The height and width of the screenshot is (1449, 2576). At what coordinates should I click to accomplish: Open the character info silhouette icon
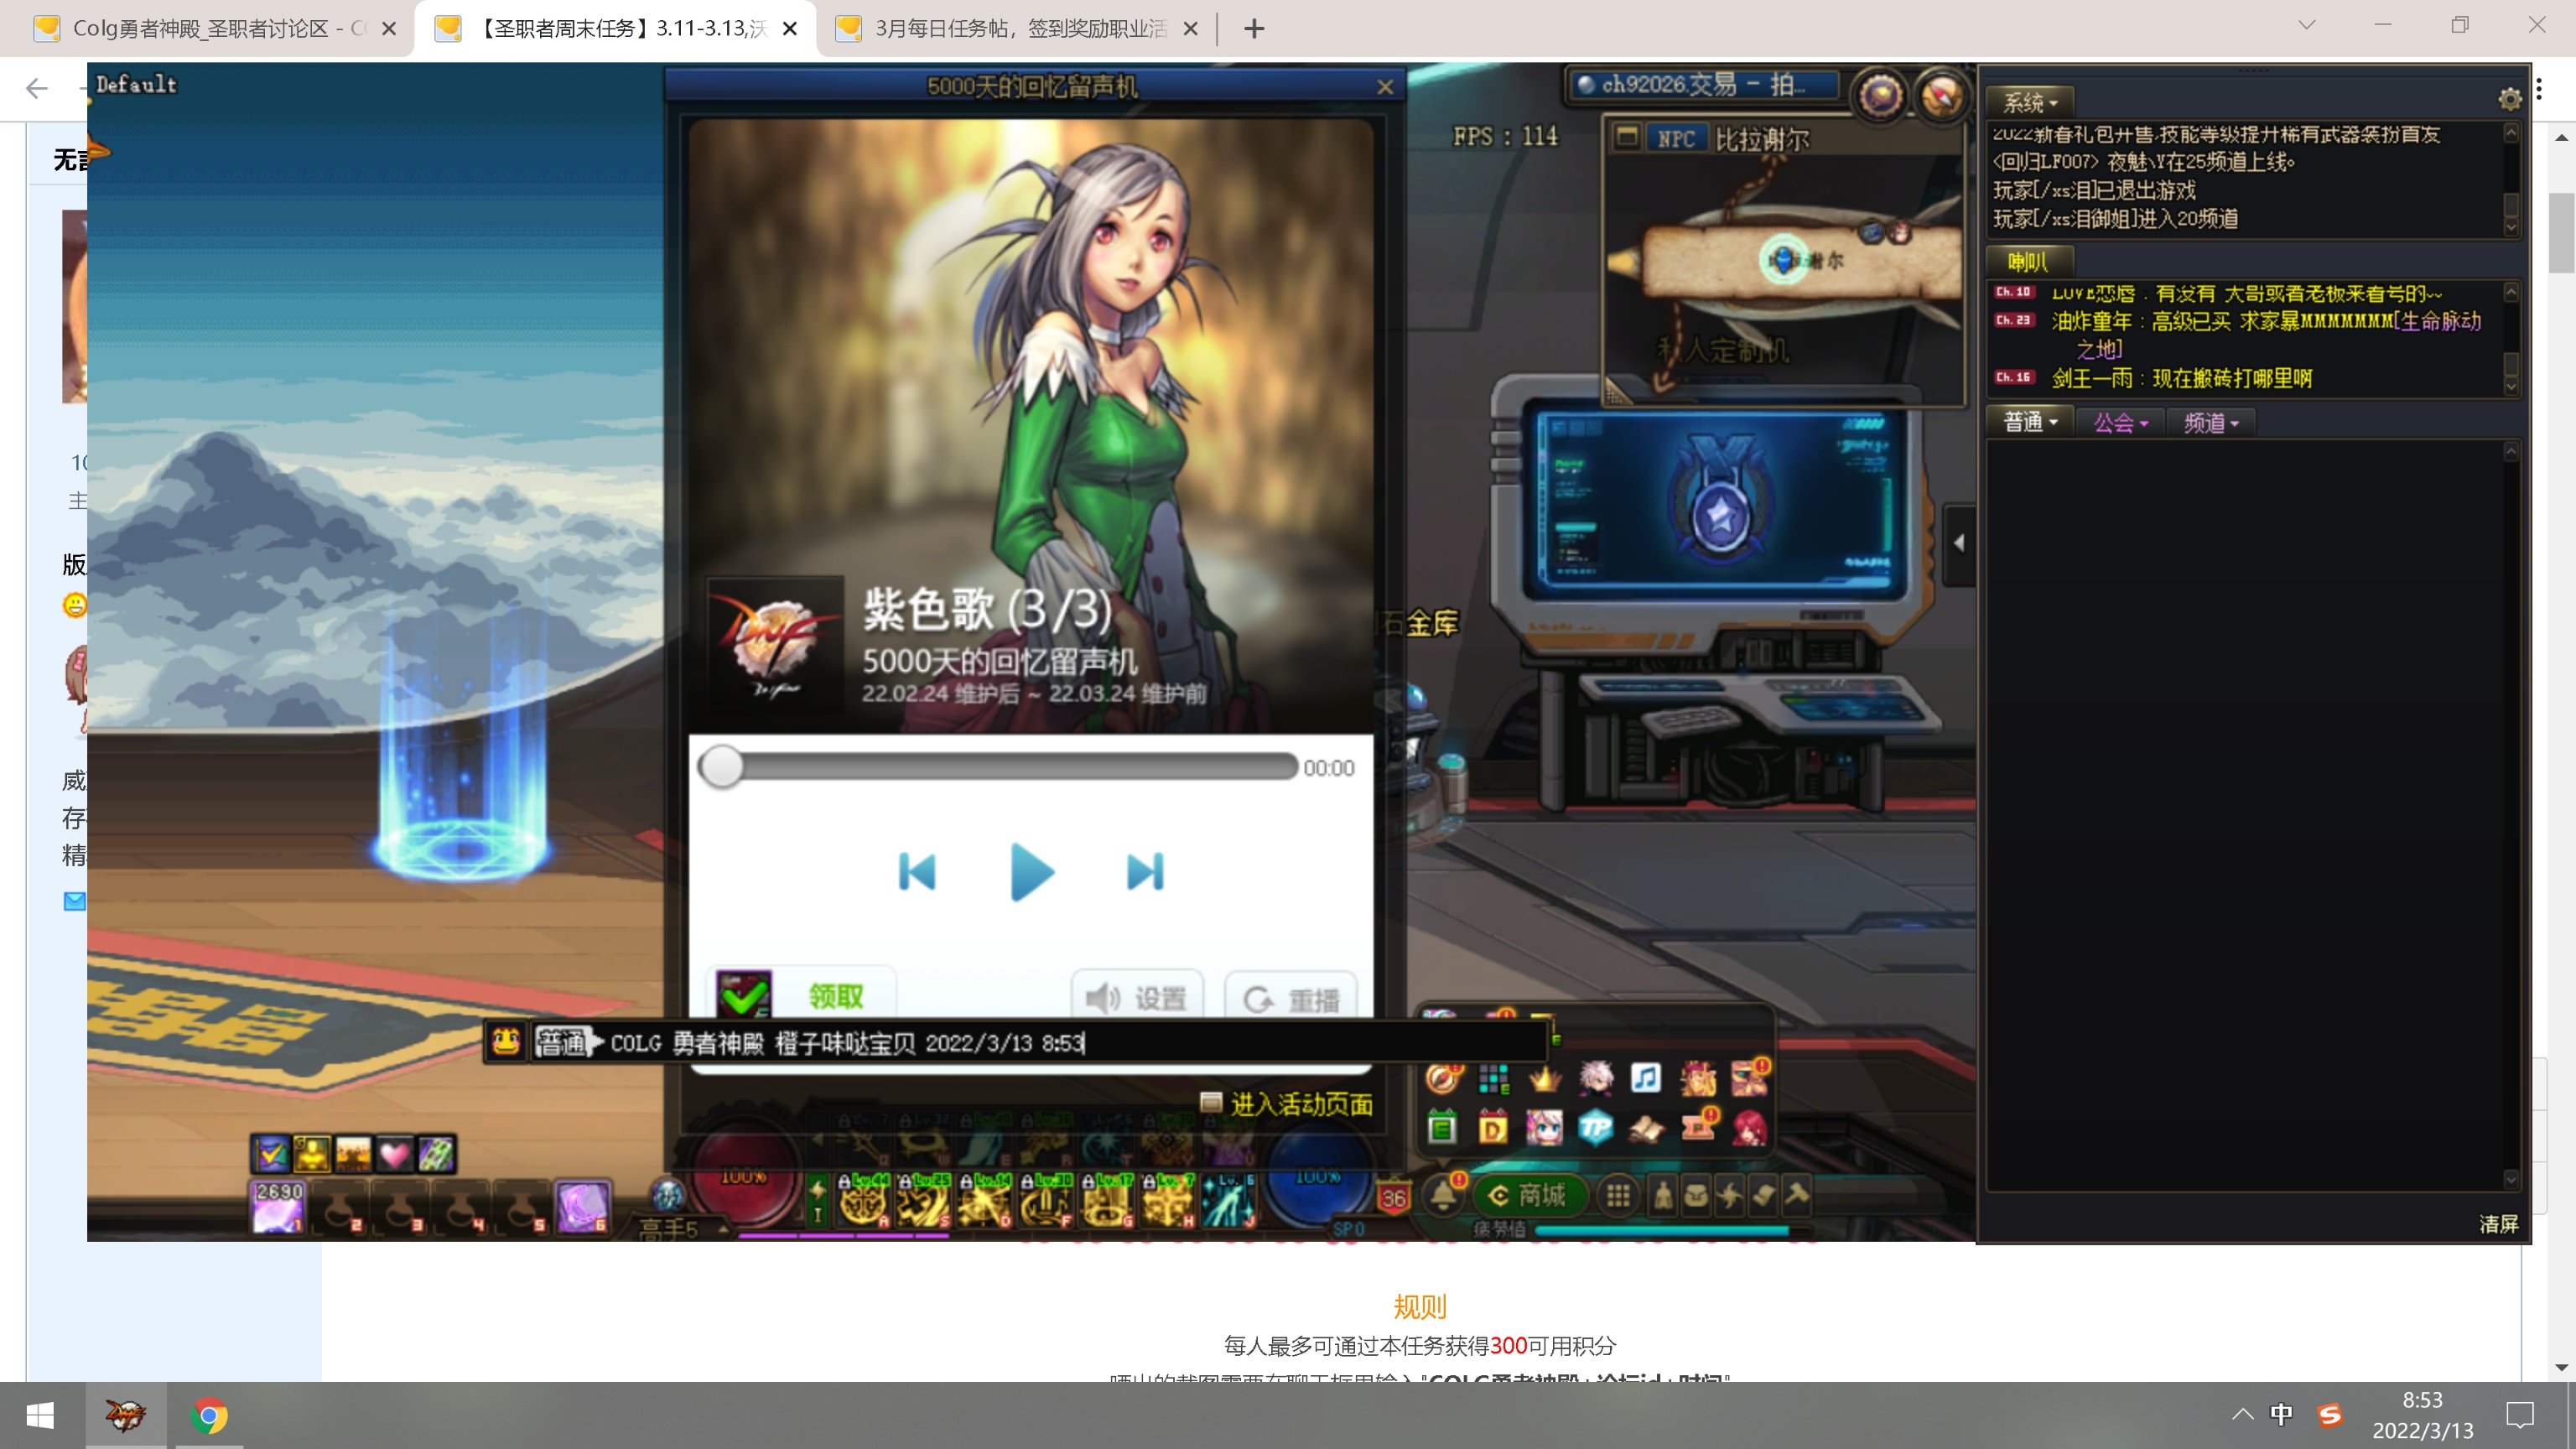click(x=1663, y=1195)
